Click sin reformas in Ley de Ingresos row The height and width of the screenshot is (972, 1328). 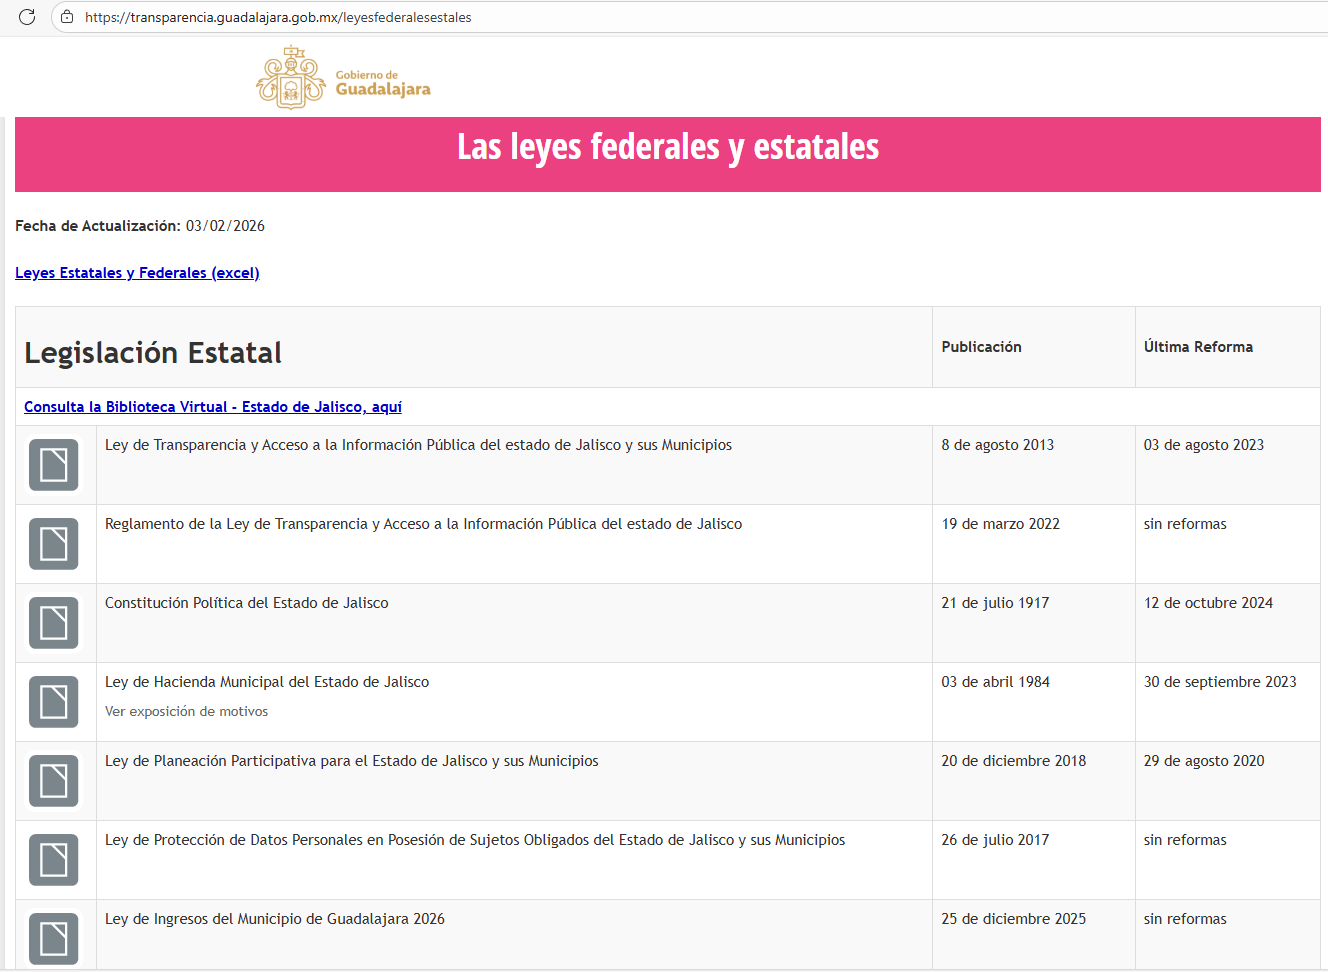click(x=1185, y=919)
